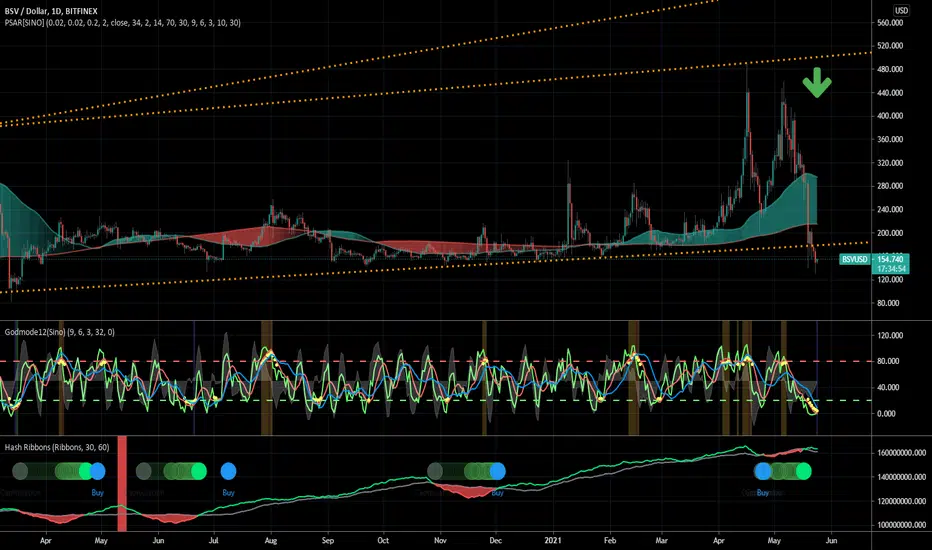Screen dimensions: 932x550
Task: Click the 140000000.000 Hash Ribbons axis label
Action: [901, 477]
